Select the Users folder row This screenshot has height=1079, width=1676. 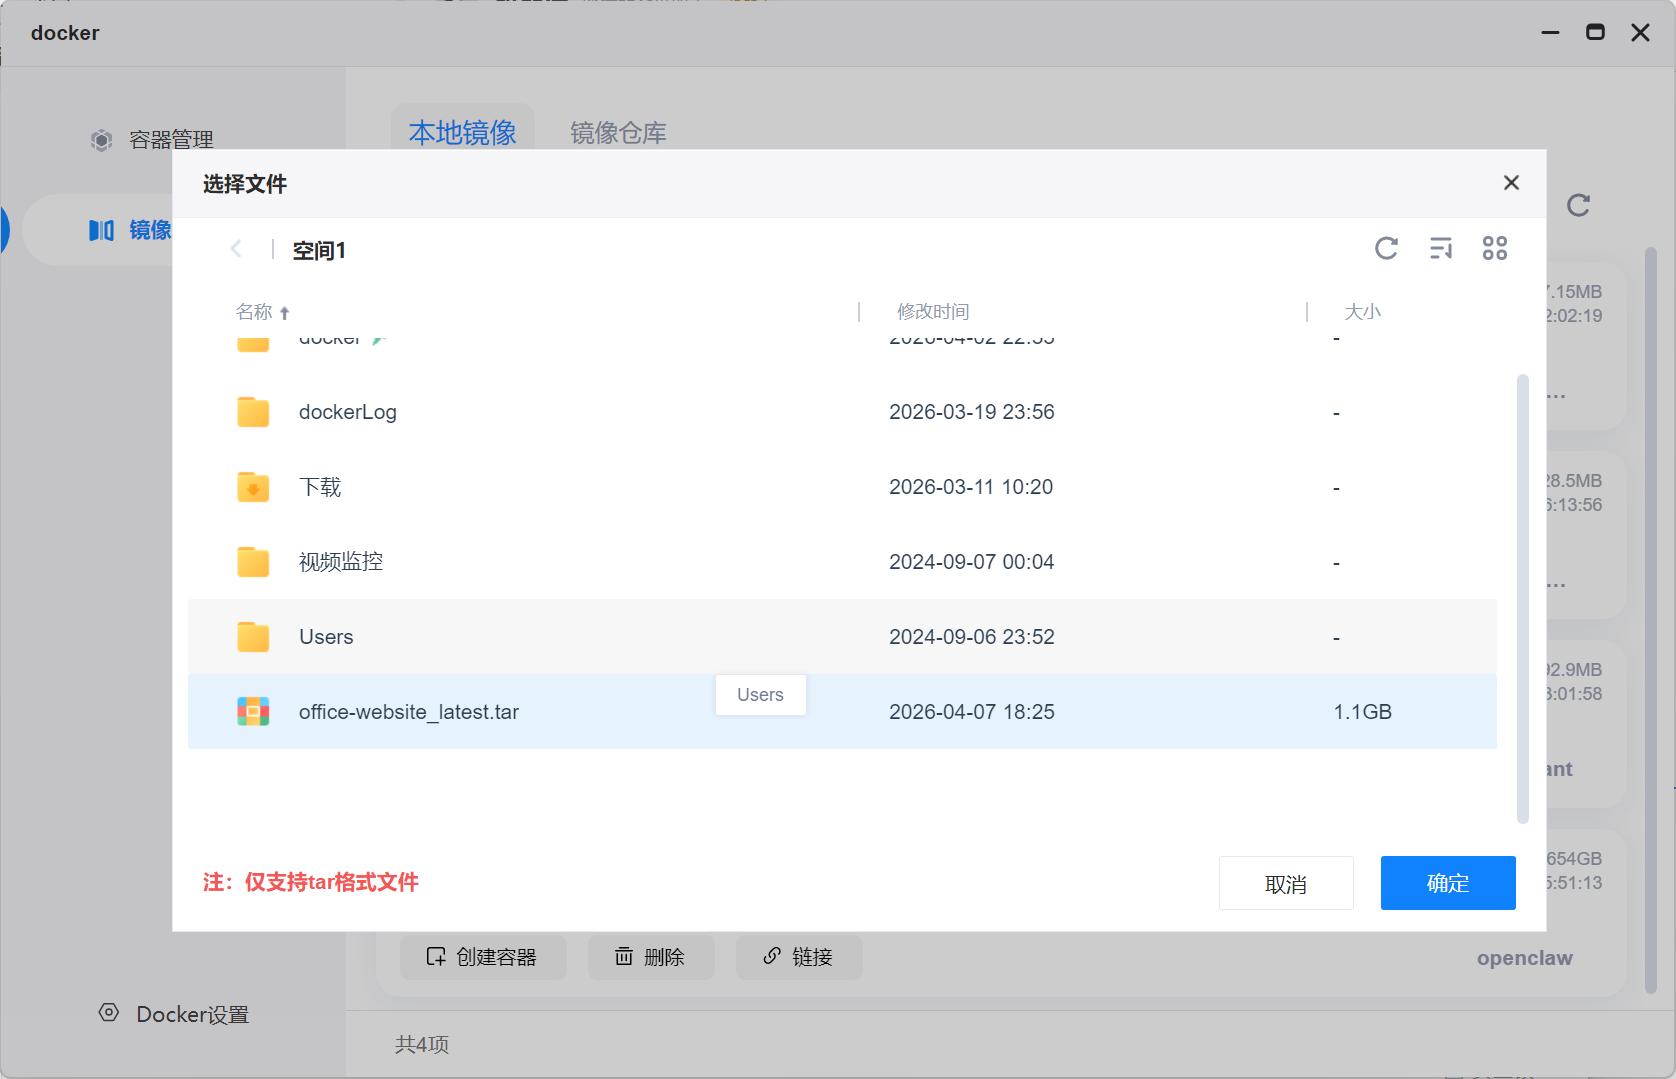coord(842,637)
